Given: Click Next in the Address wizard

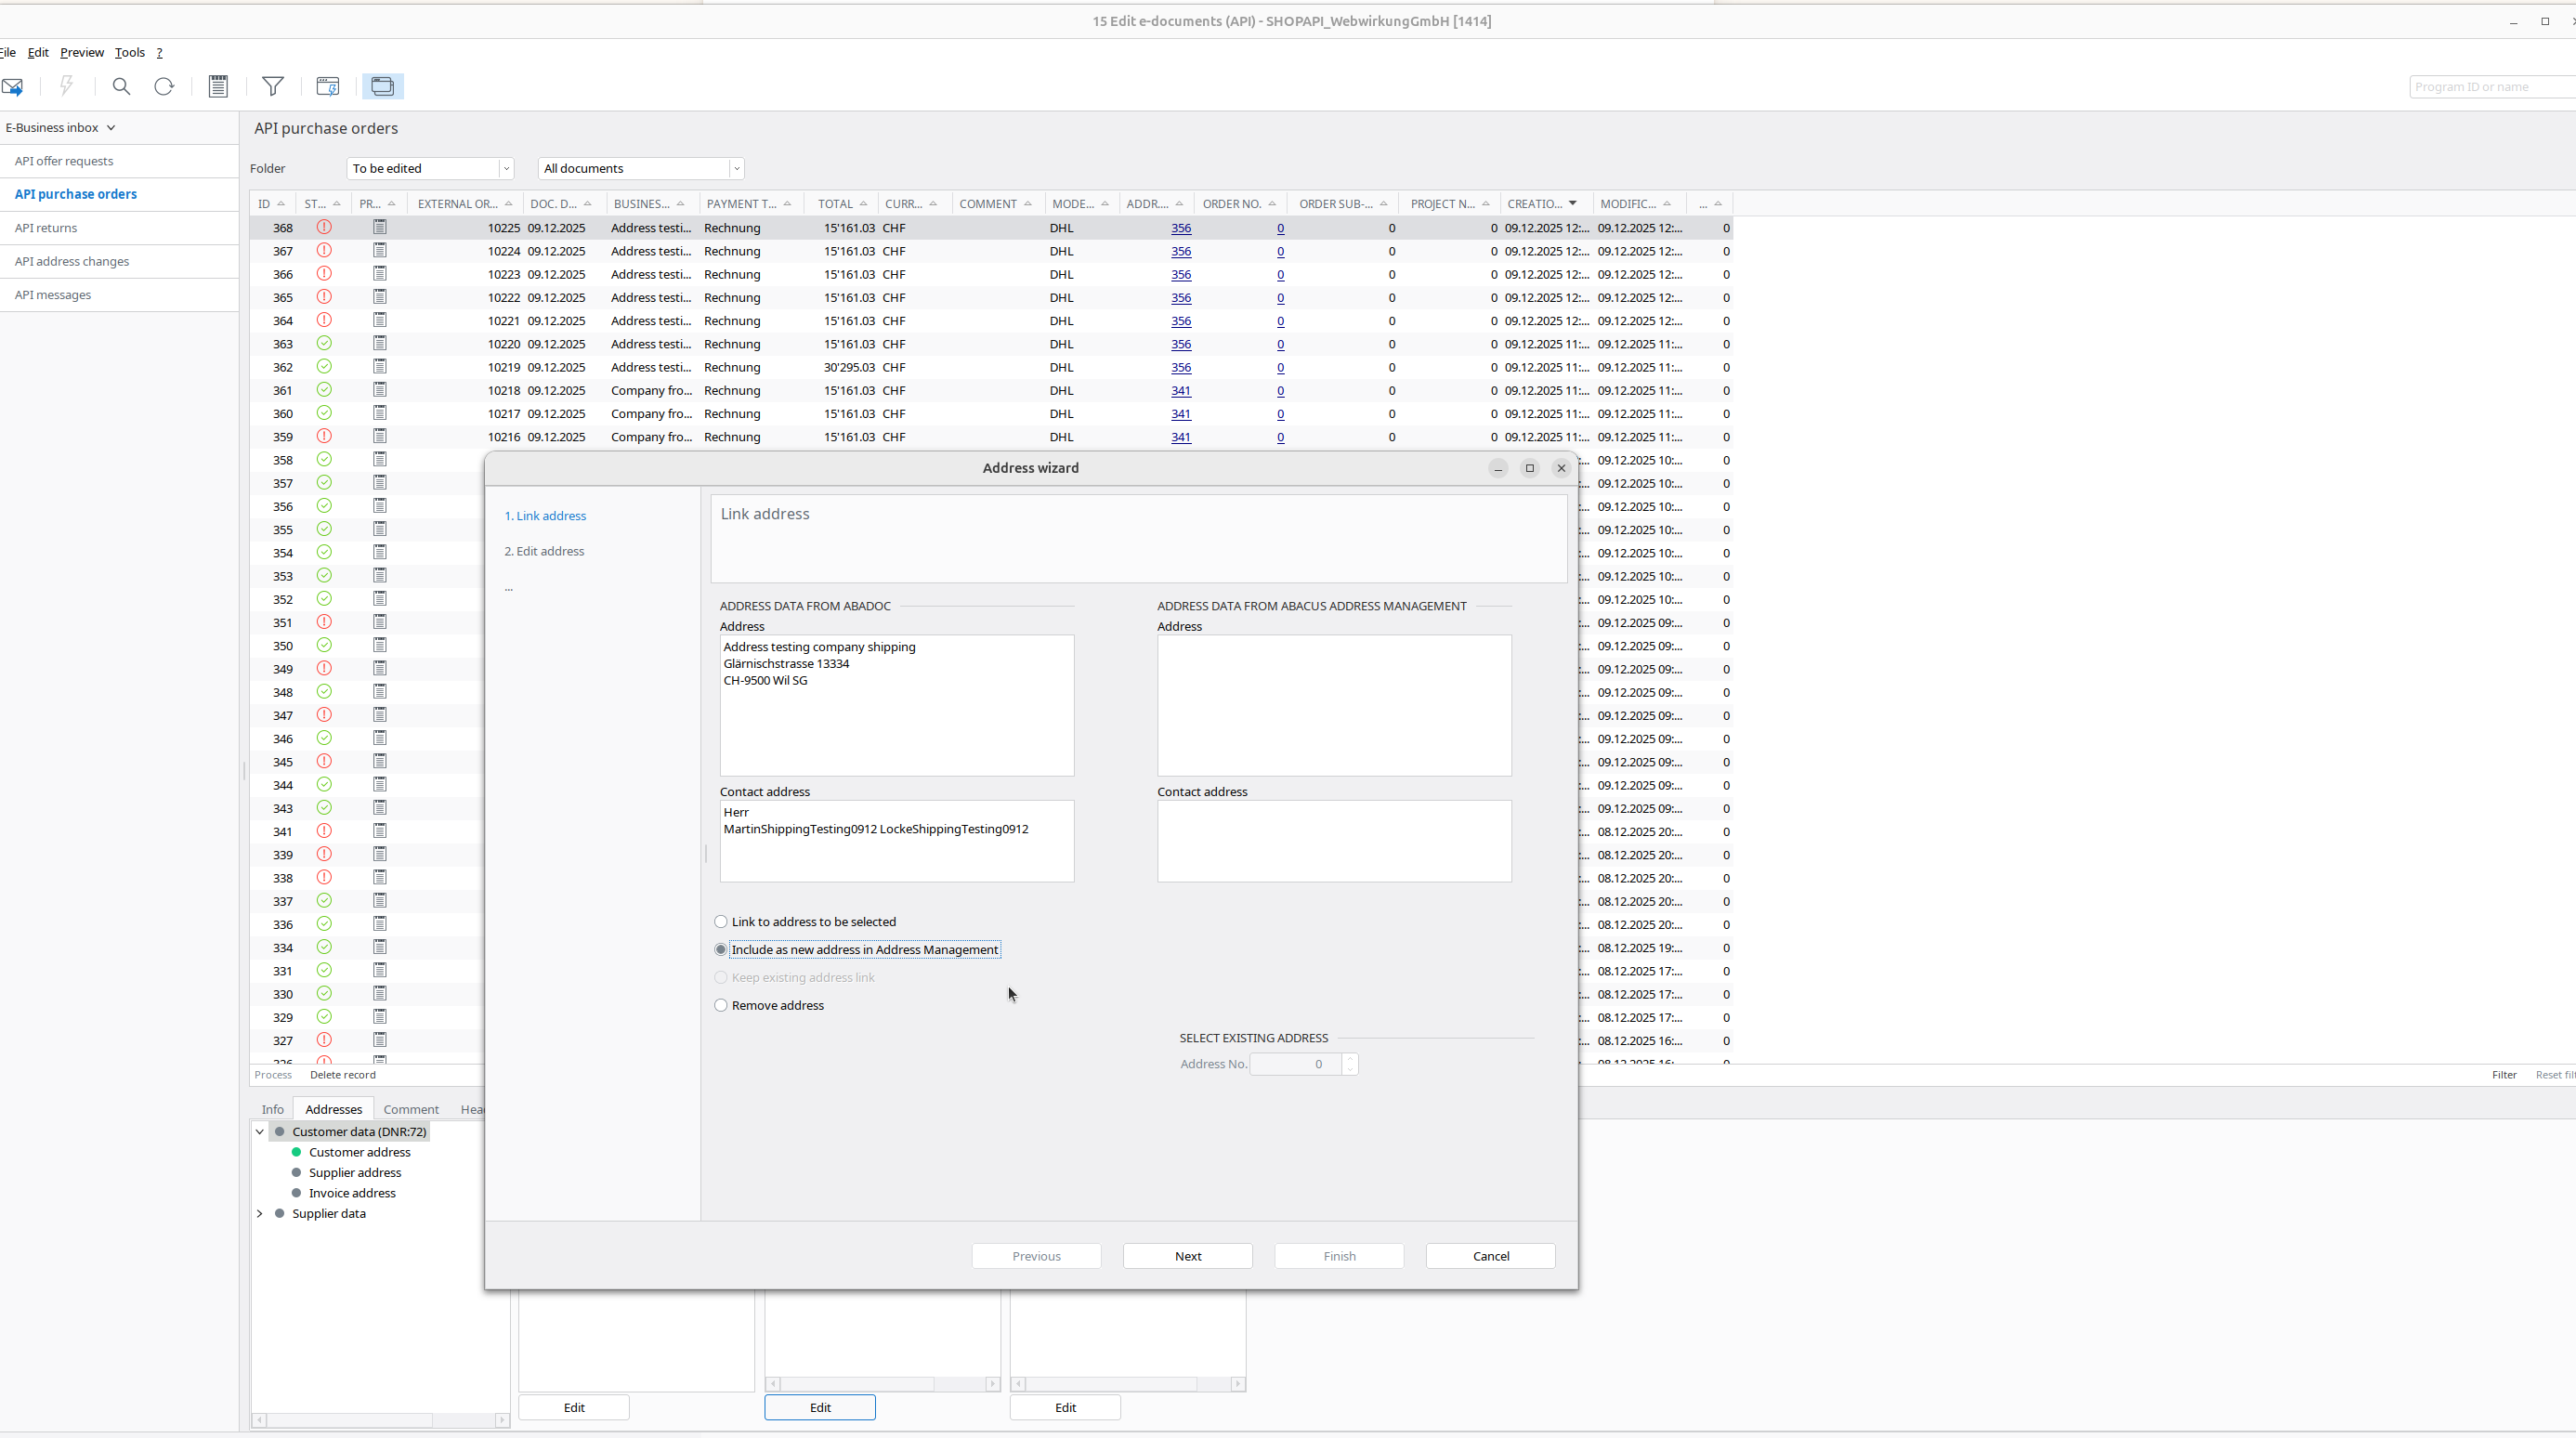Looking at the screenshot, I should pos(1187,1257).
